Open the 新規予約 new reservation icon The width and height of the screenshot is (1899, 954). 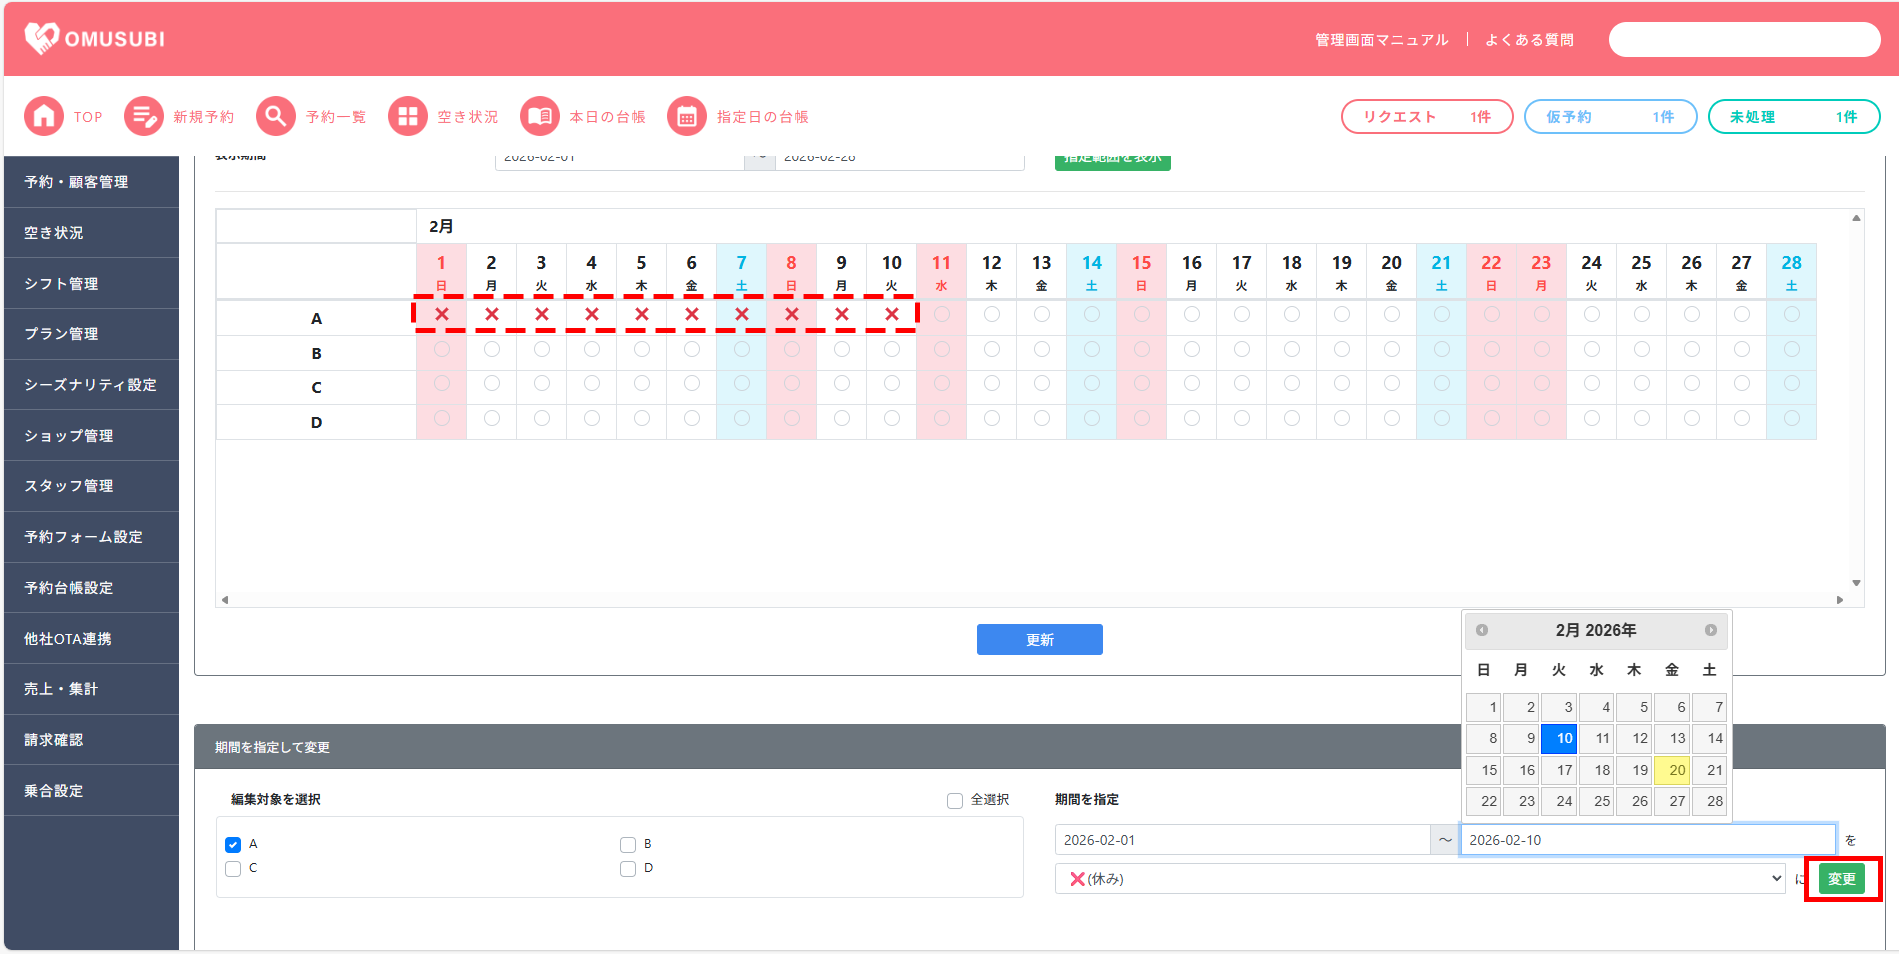pos(143,117)
